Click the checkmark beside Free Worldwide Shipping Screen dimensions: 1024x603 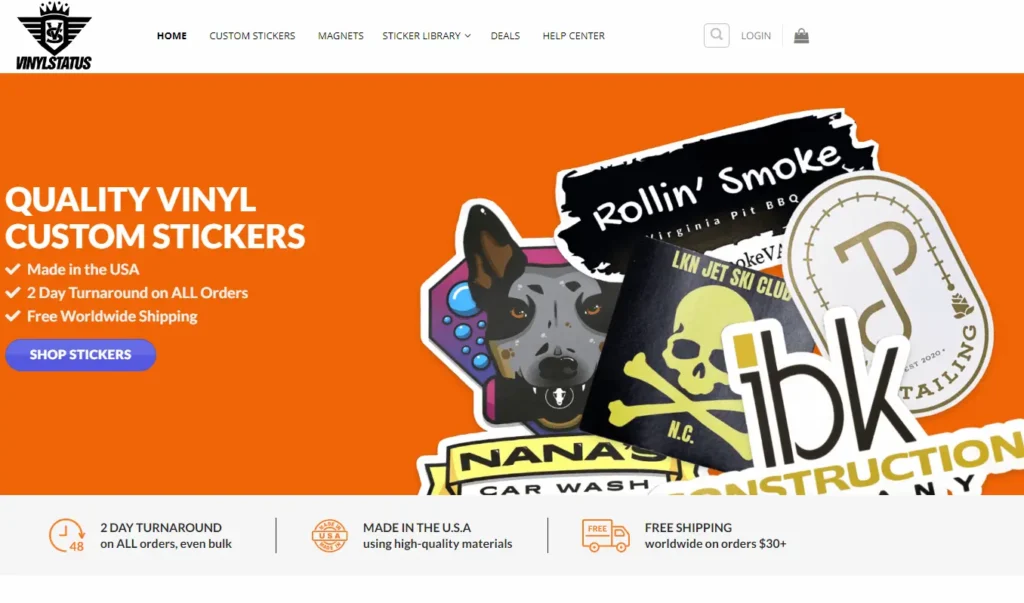(x=13, y=316)
